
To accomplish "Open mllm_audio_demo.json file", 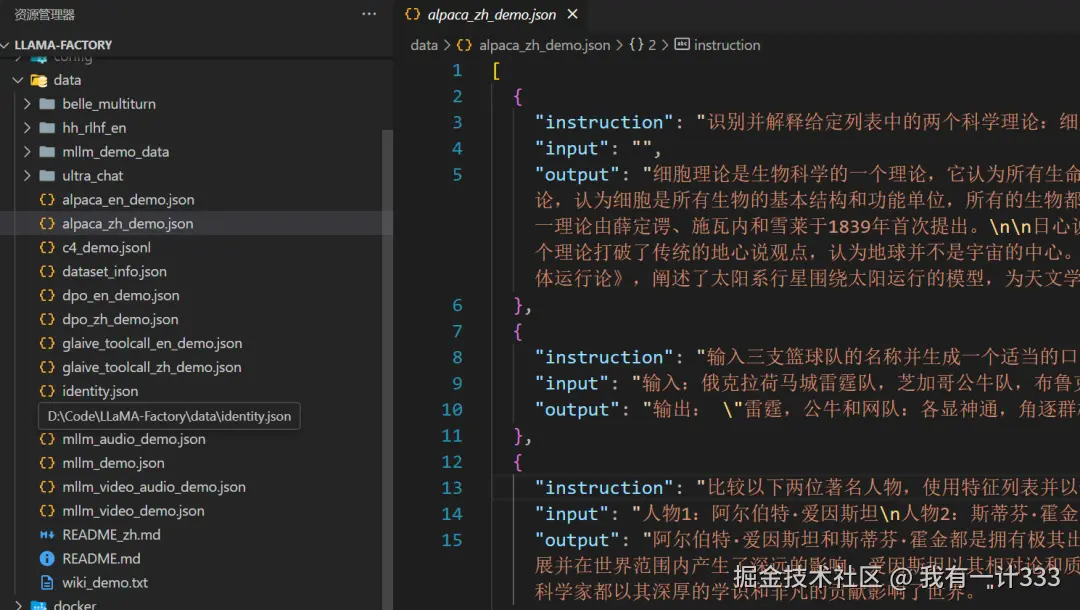I will 134,439.
